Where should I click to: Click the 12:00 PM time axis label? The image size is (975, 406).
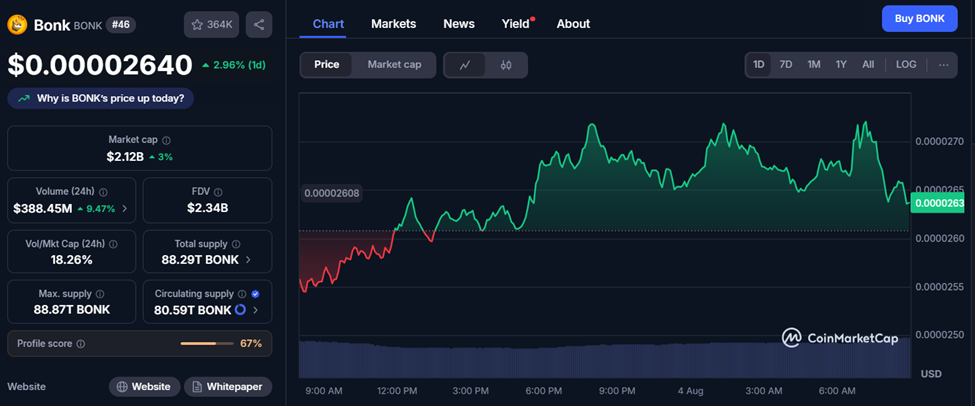(397, 391)
